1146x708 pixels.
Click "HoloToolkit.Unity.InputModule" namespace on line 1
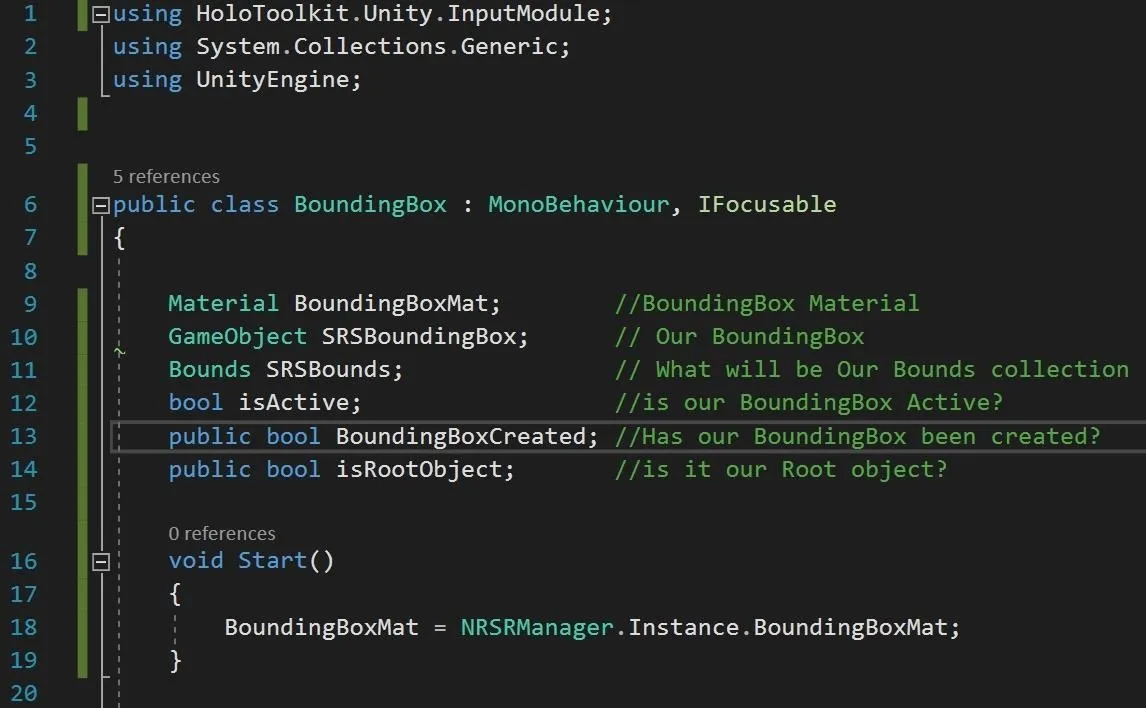coord(398,14)
